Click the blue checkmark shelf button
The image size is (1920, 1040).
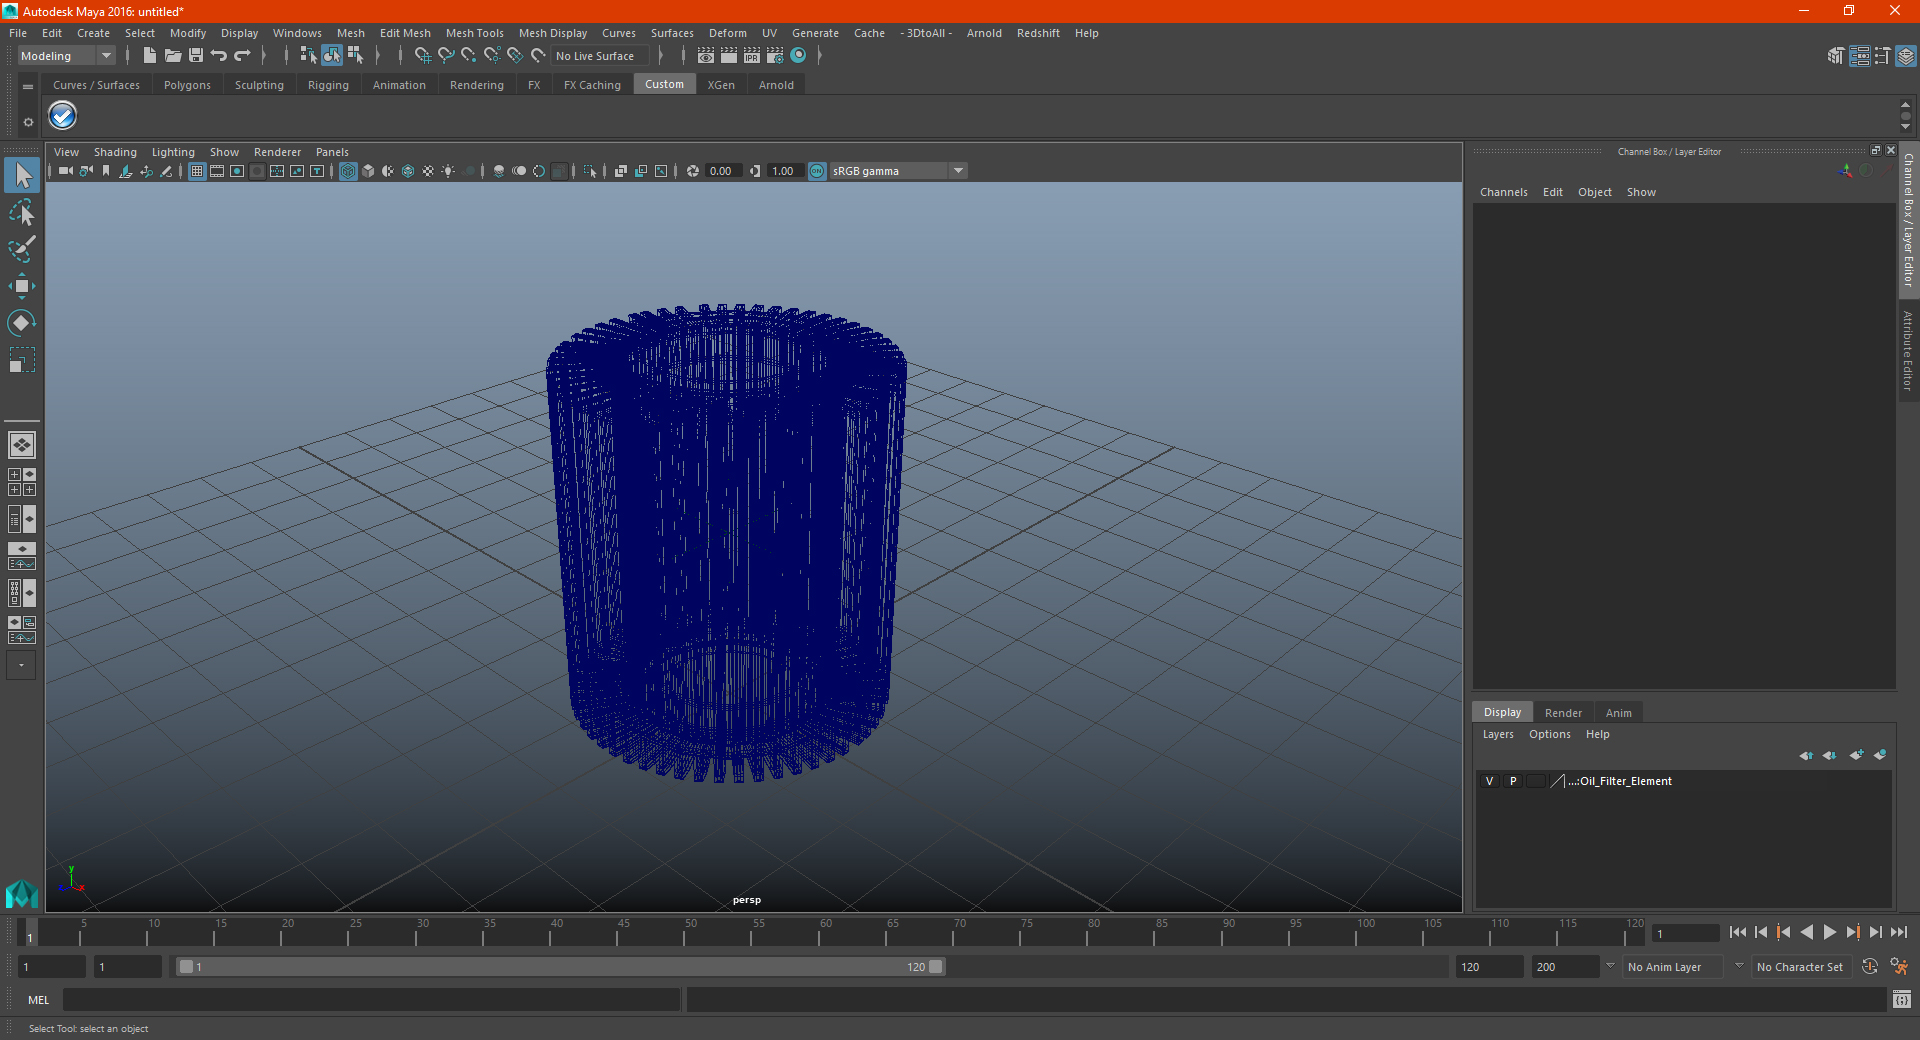(x=63, y=116)
